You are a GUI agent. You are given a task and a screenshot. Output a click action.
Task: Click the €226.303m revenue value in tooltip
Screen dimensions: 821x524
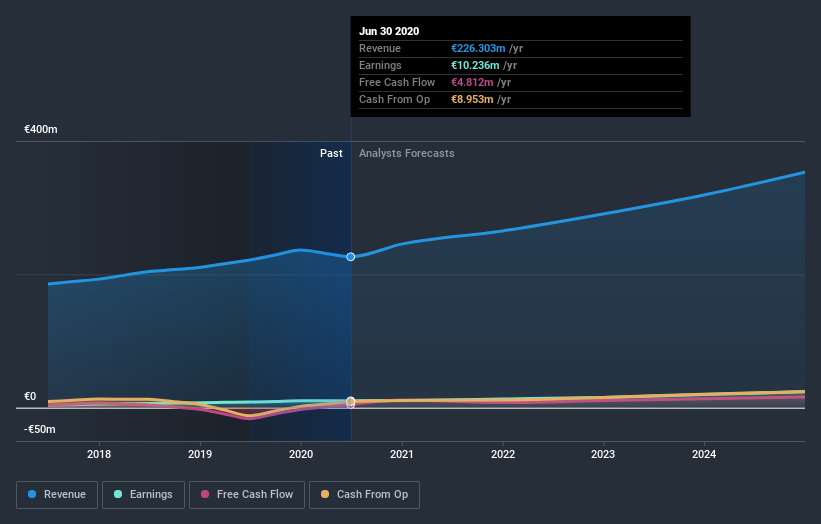point(478,48)
